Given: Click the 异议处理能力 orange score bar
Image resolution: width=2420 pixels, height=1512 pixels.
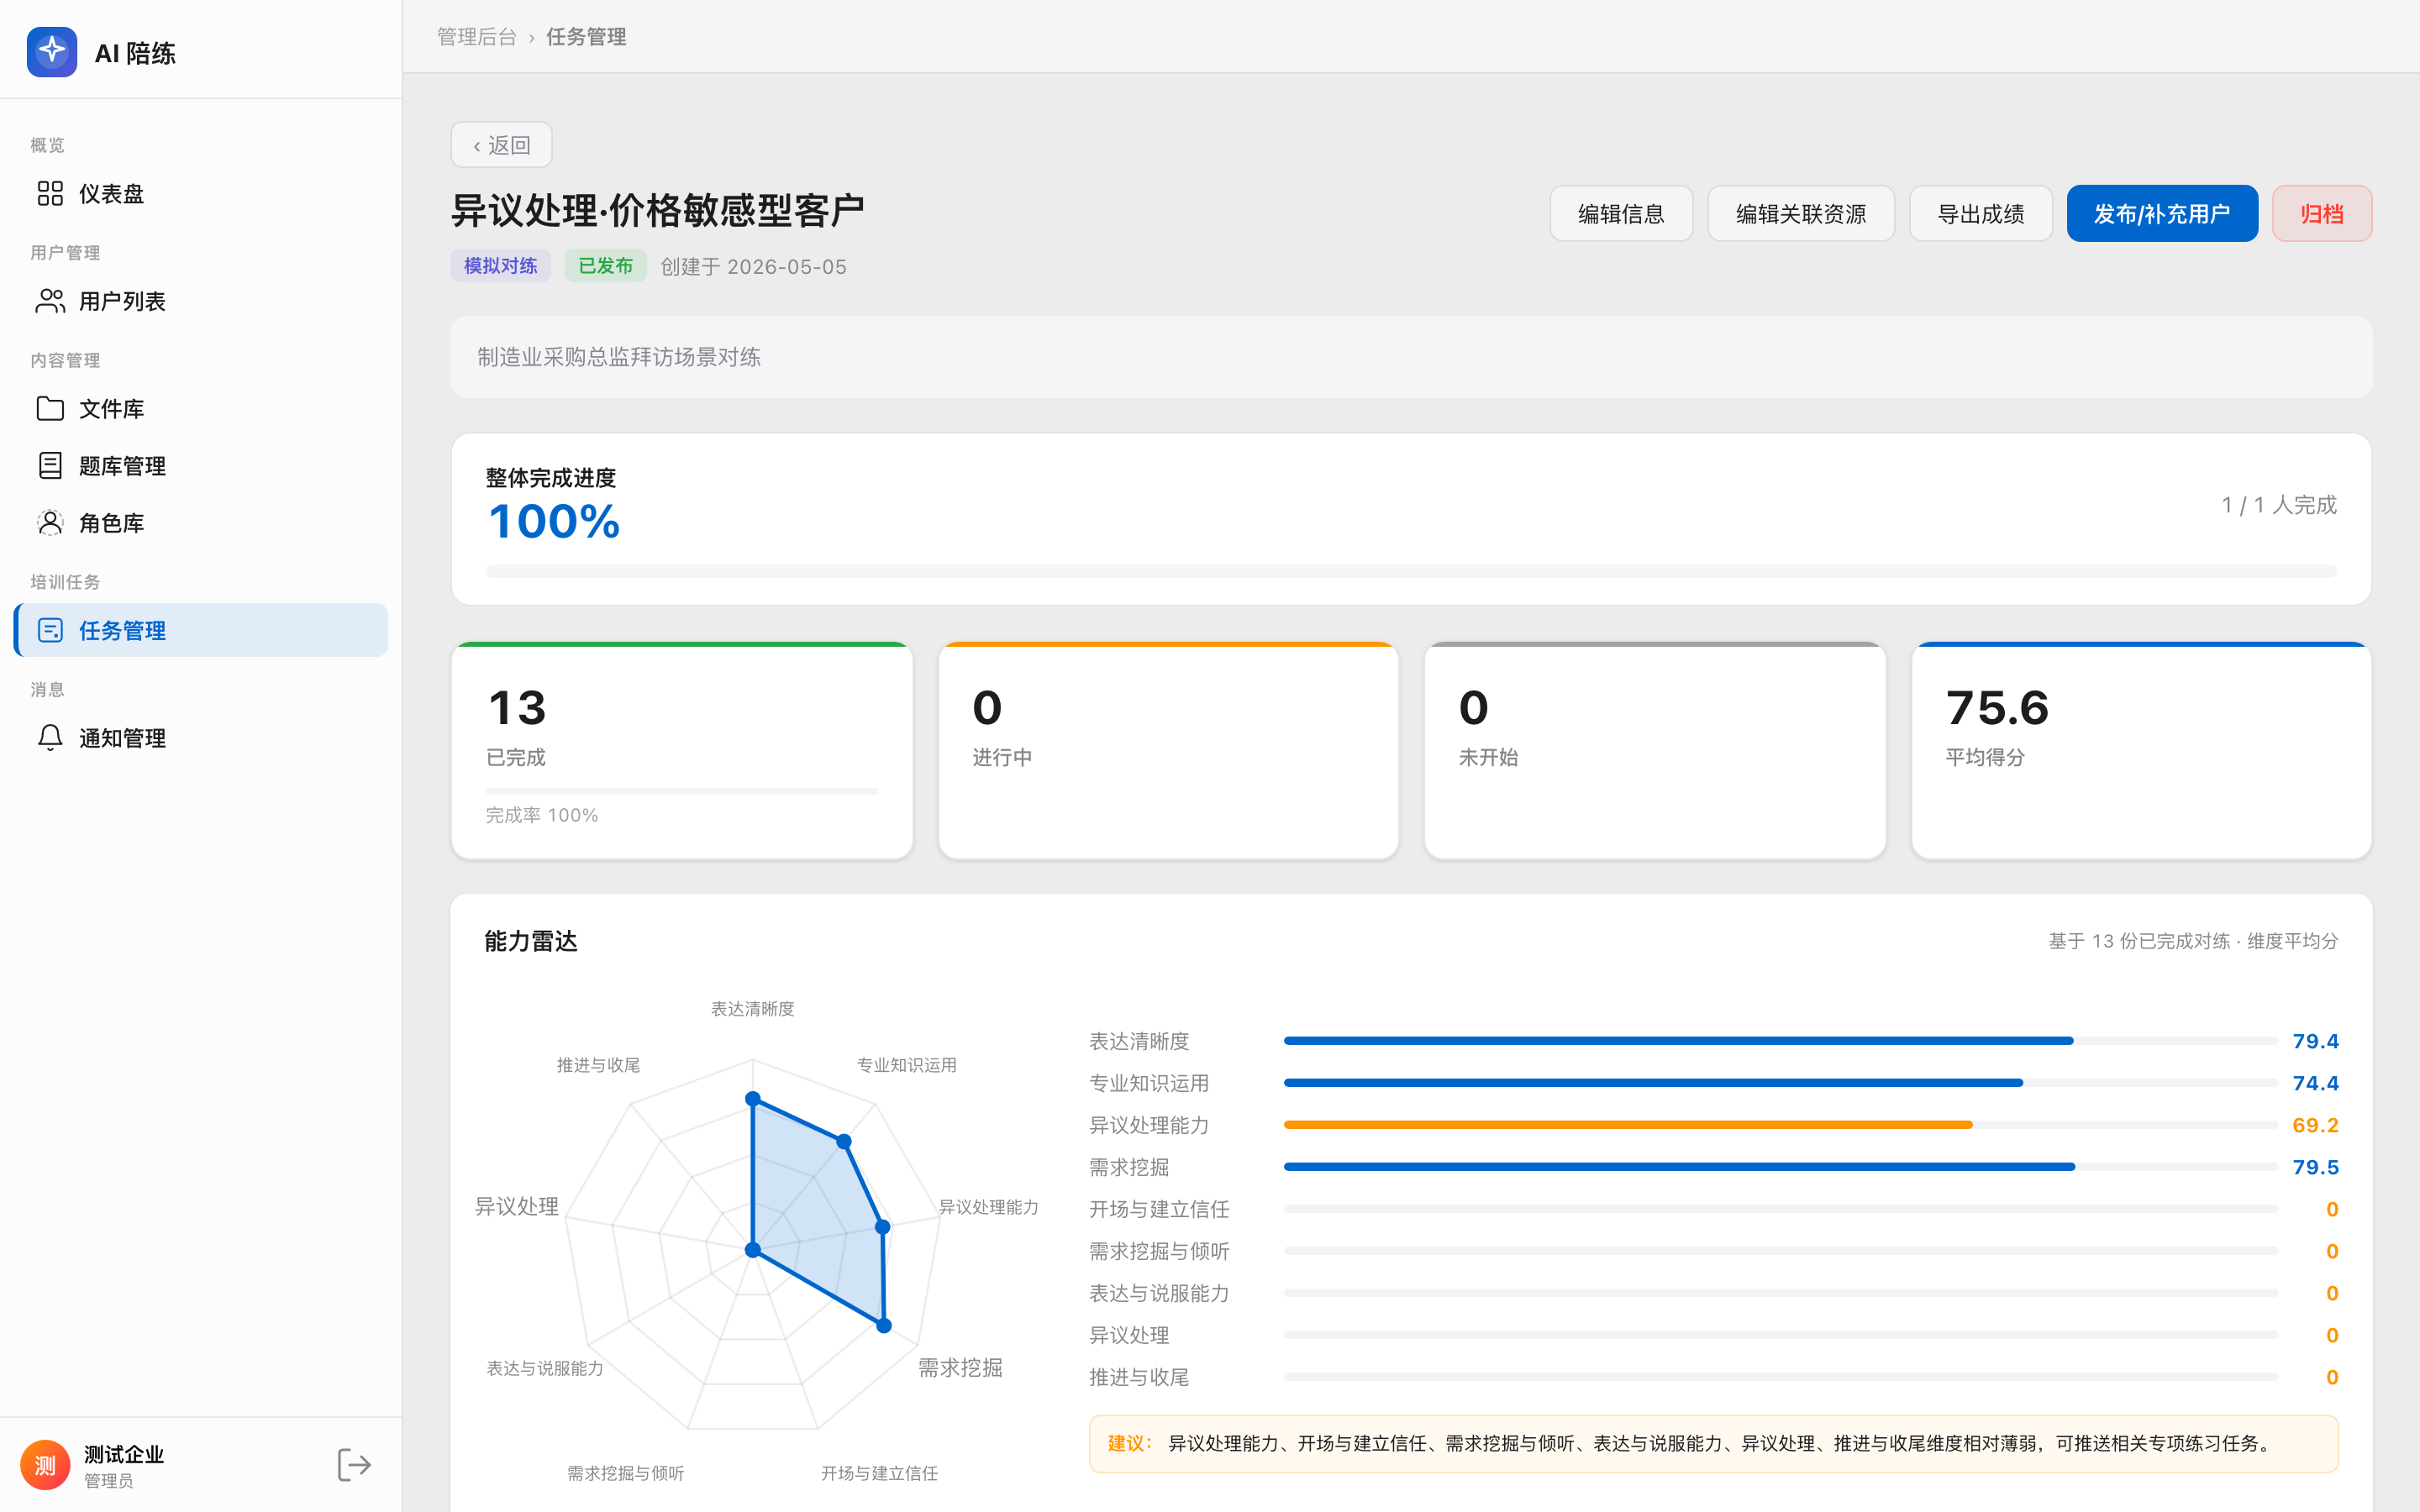Looking at the screenshot, I should (x=1628, y=1125).
